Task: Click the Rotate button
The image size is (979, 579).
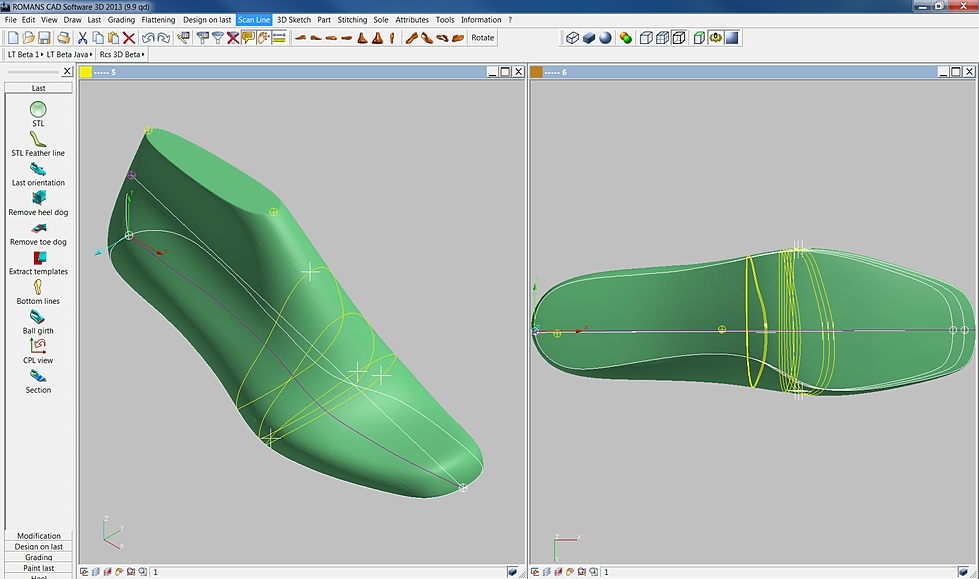Action: [483, 38]
